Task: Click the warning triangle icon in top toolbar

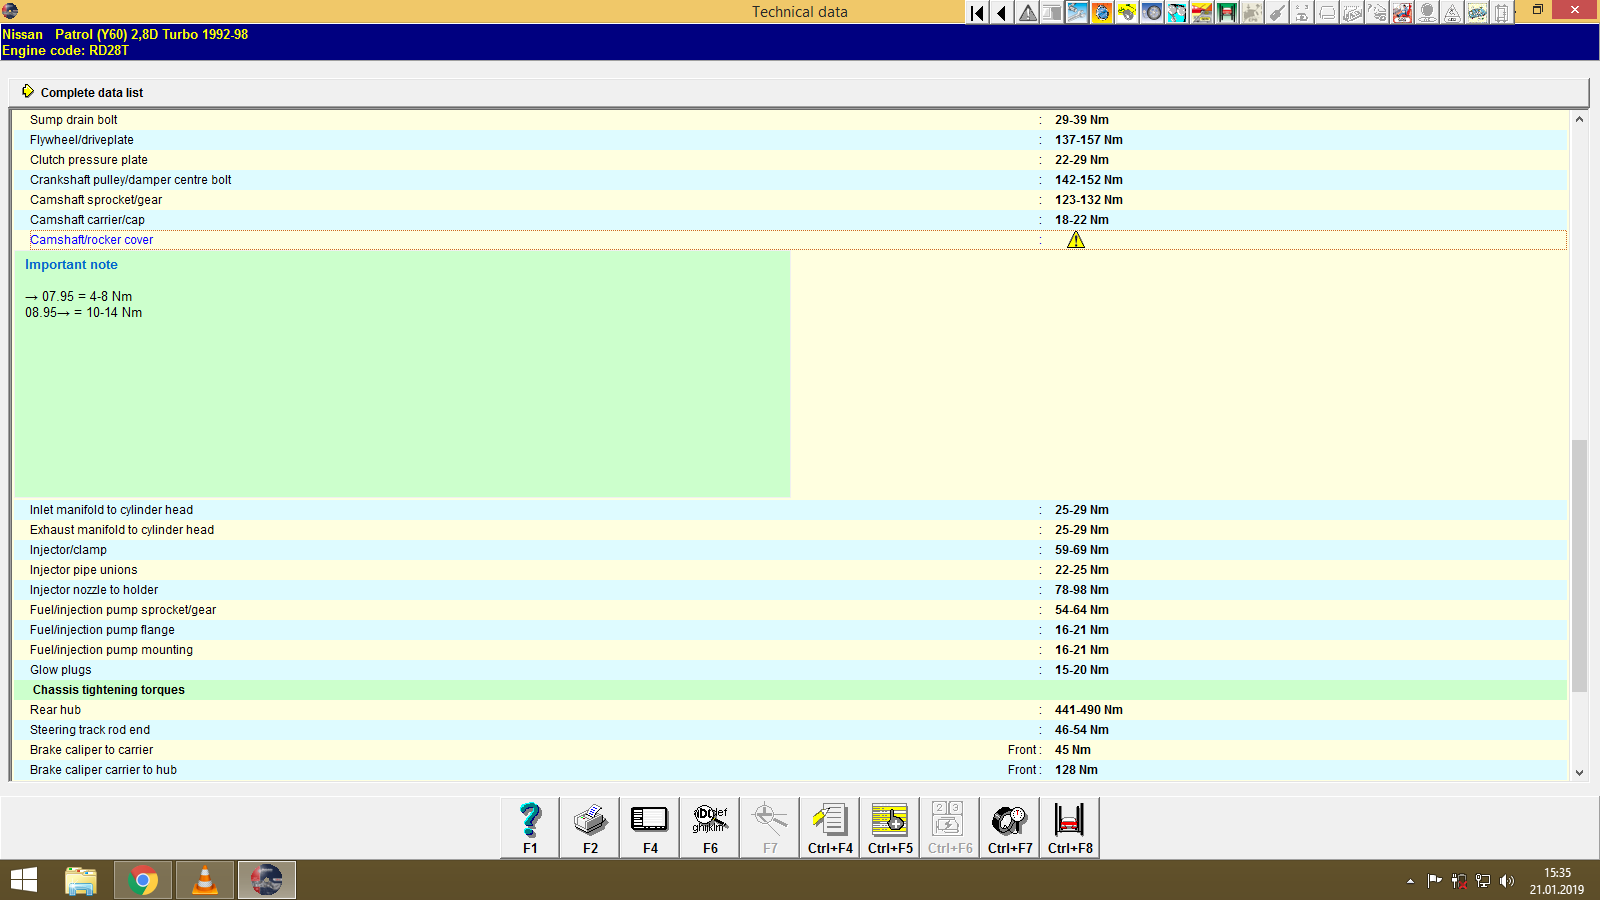Action: [x=1027, y=13]
